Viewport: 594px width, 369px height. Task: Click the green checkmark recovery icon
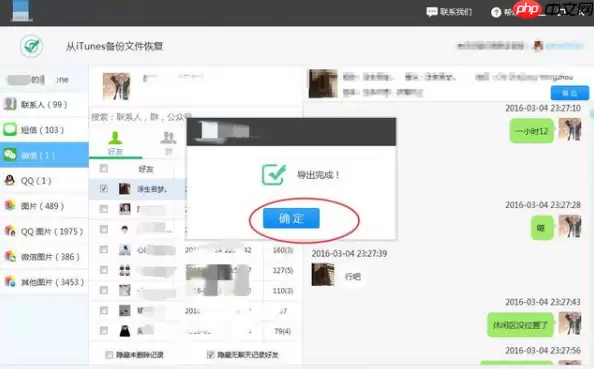(x=31, y=47)
